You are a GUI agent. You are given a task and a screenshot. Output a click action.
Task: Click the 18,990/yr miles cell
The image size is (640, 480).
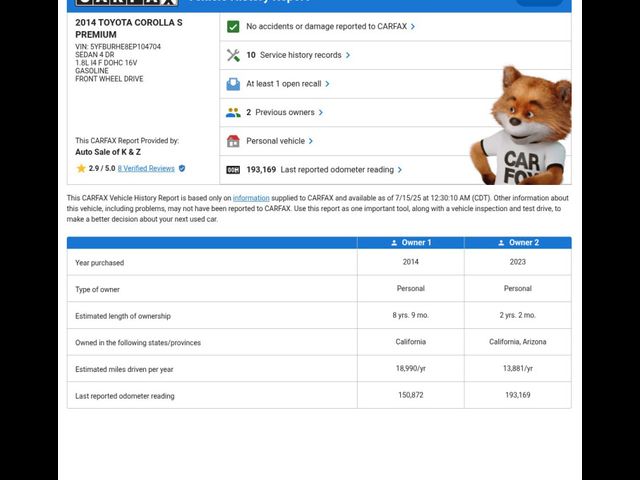[411, 369]
